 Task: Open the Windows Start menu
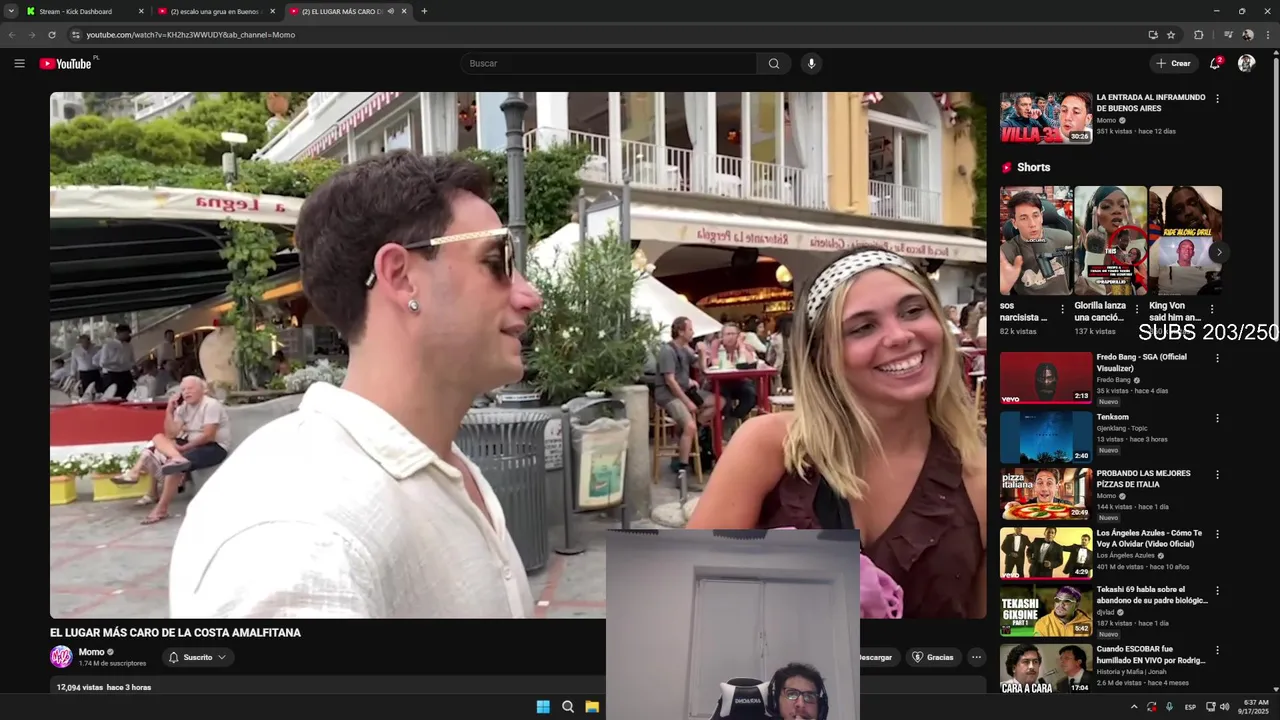point(543,707)
